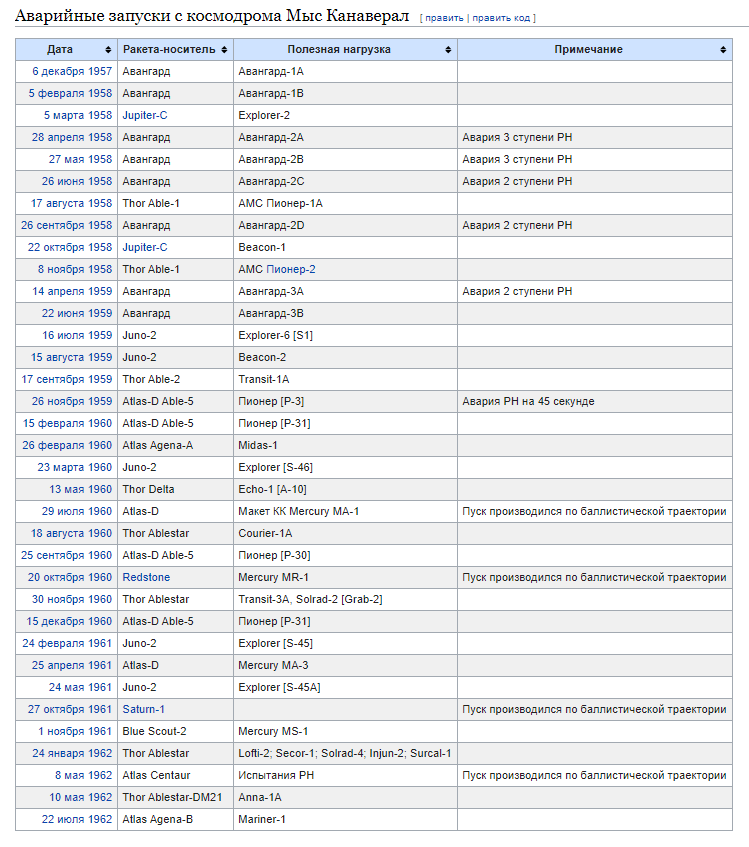Screen dimensions: 749x847
Task: Select the 'Mariner-1' payload cell
Action: pos(346,820)
